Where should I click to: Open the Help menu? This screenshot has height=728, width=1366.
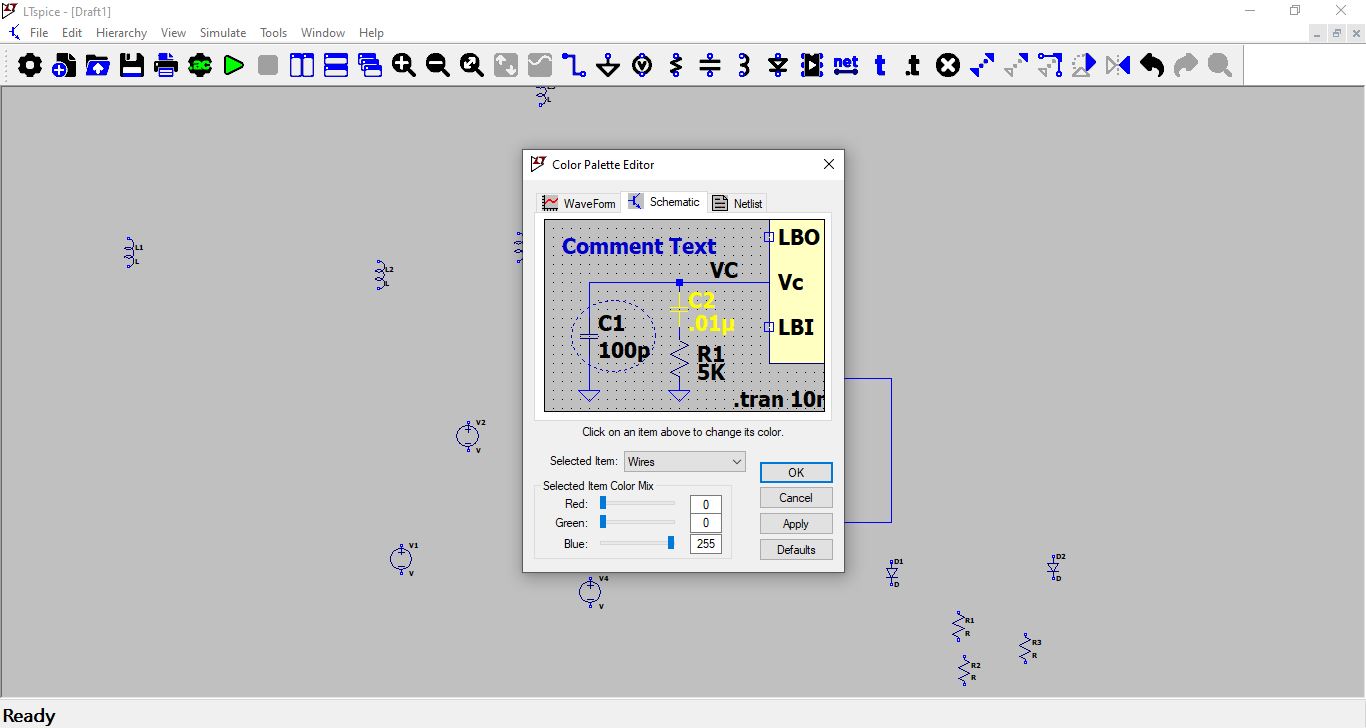click(371, 33)
